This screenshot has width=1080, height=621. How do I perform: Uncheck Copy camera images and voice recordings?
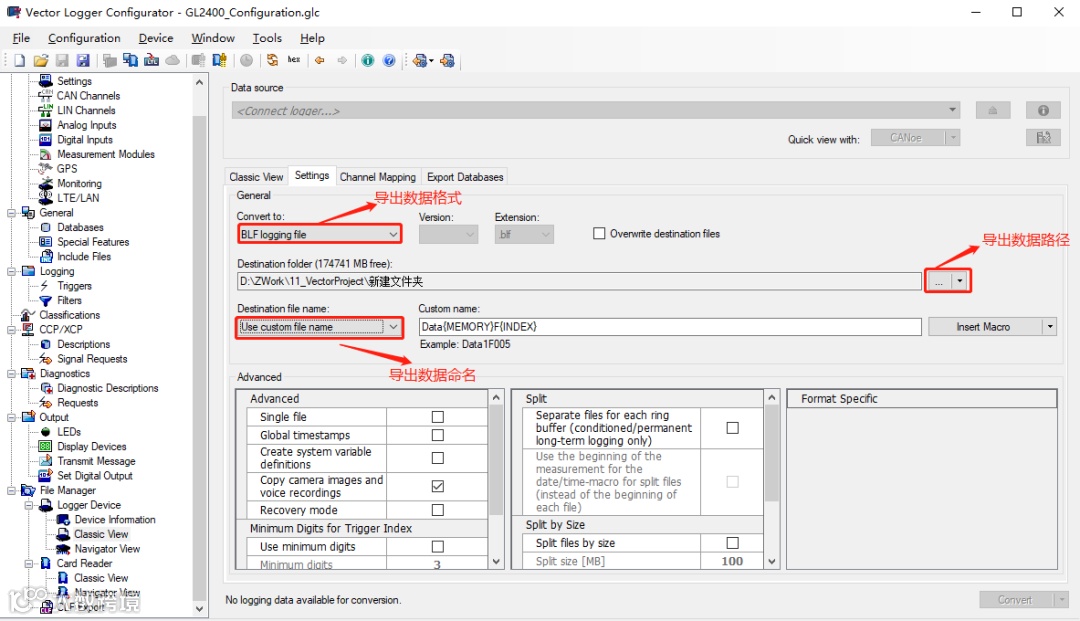[437, 486]
